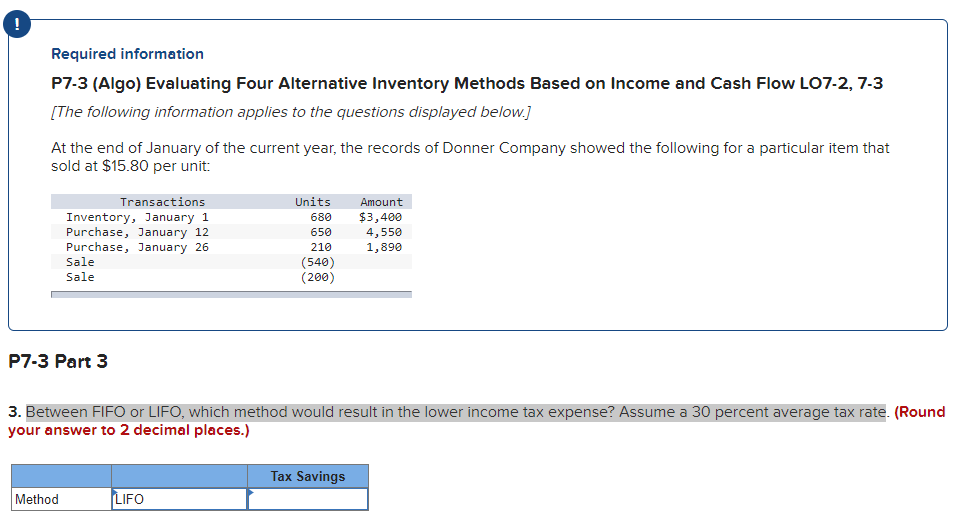
Task: Click the Transactions column header
Action: click(x=163, y=202)
